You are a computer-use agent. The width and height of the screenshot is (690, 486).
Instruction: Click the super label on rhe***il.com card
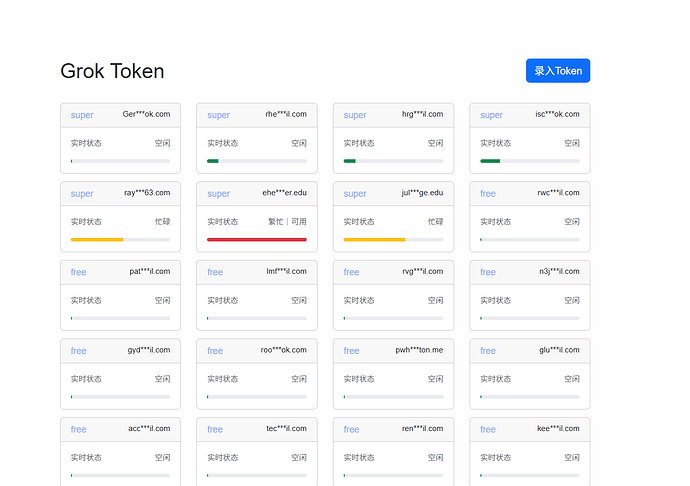pyautogui.click(x=218, y=115)
